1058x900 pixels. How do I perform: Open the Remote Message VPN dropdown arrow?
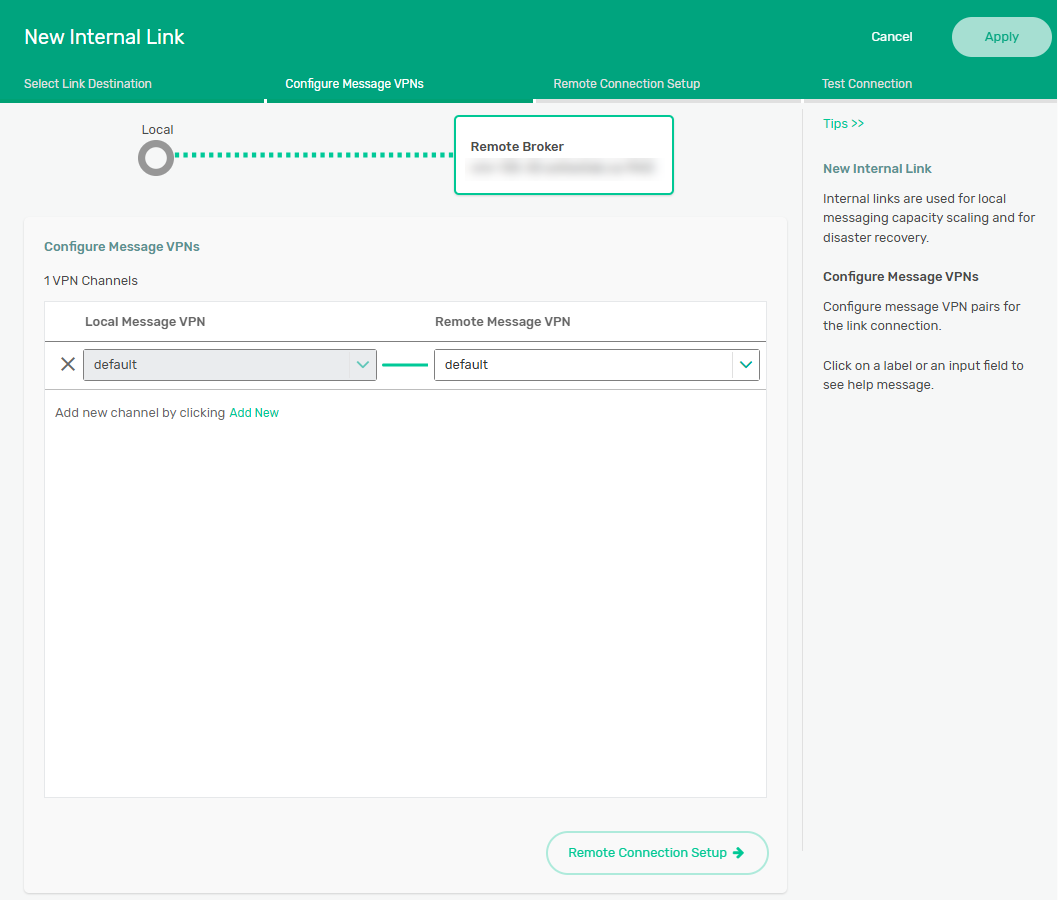coord(745,365)
